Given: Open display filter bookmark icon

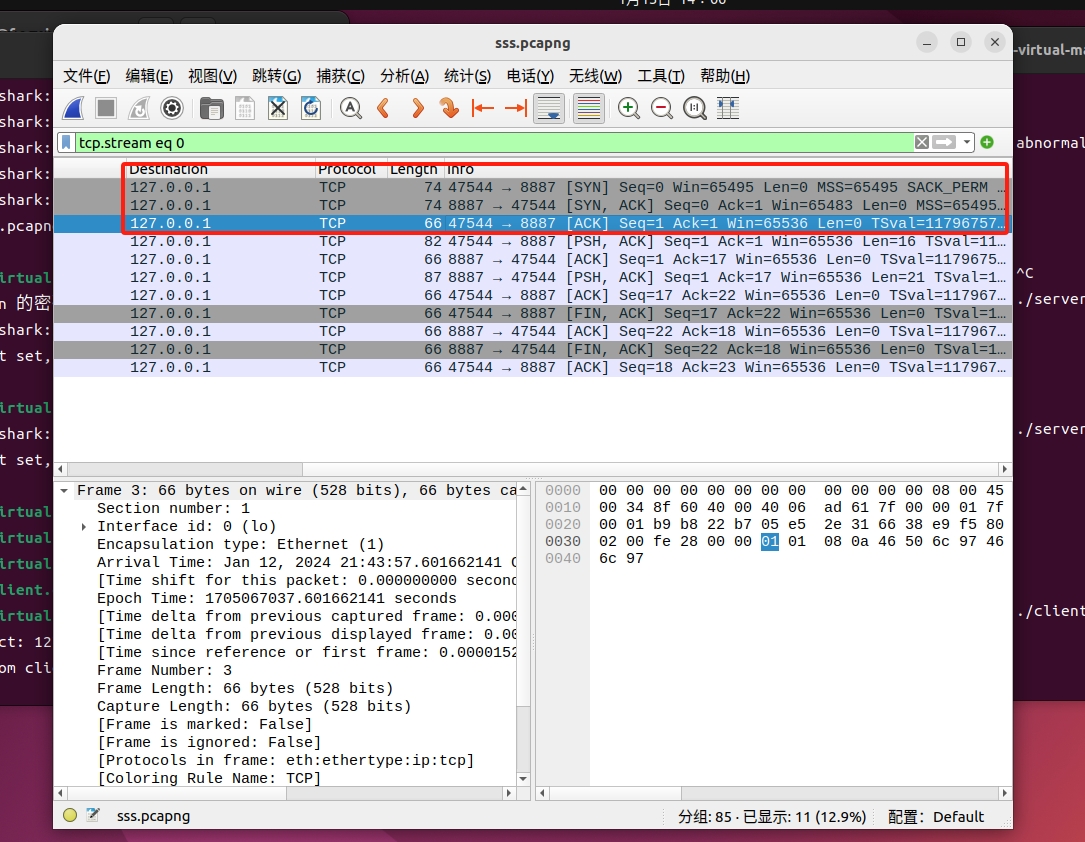Looking at the screenshot, I should (66, 143).
